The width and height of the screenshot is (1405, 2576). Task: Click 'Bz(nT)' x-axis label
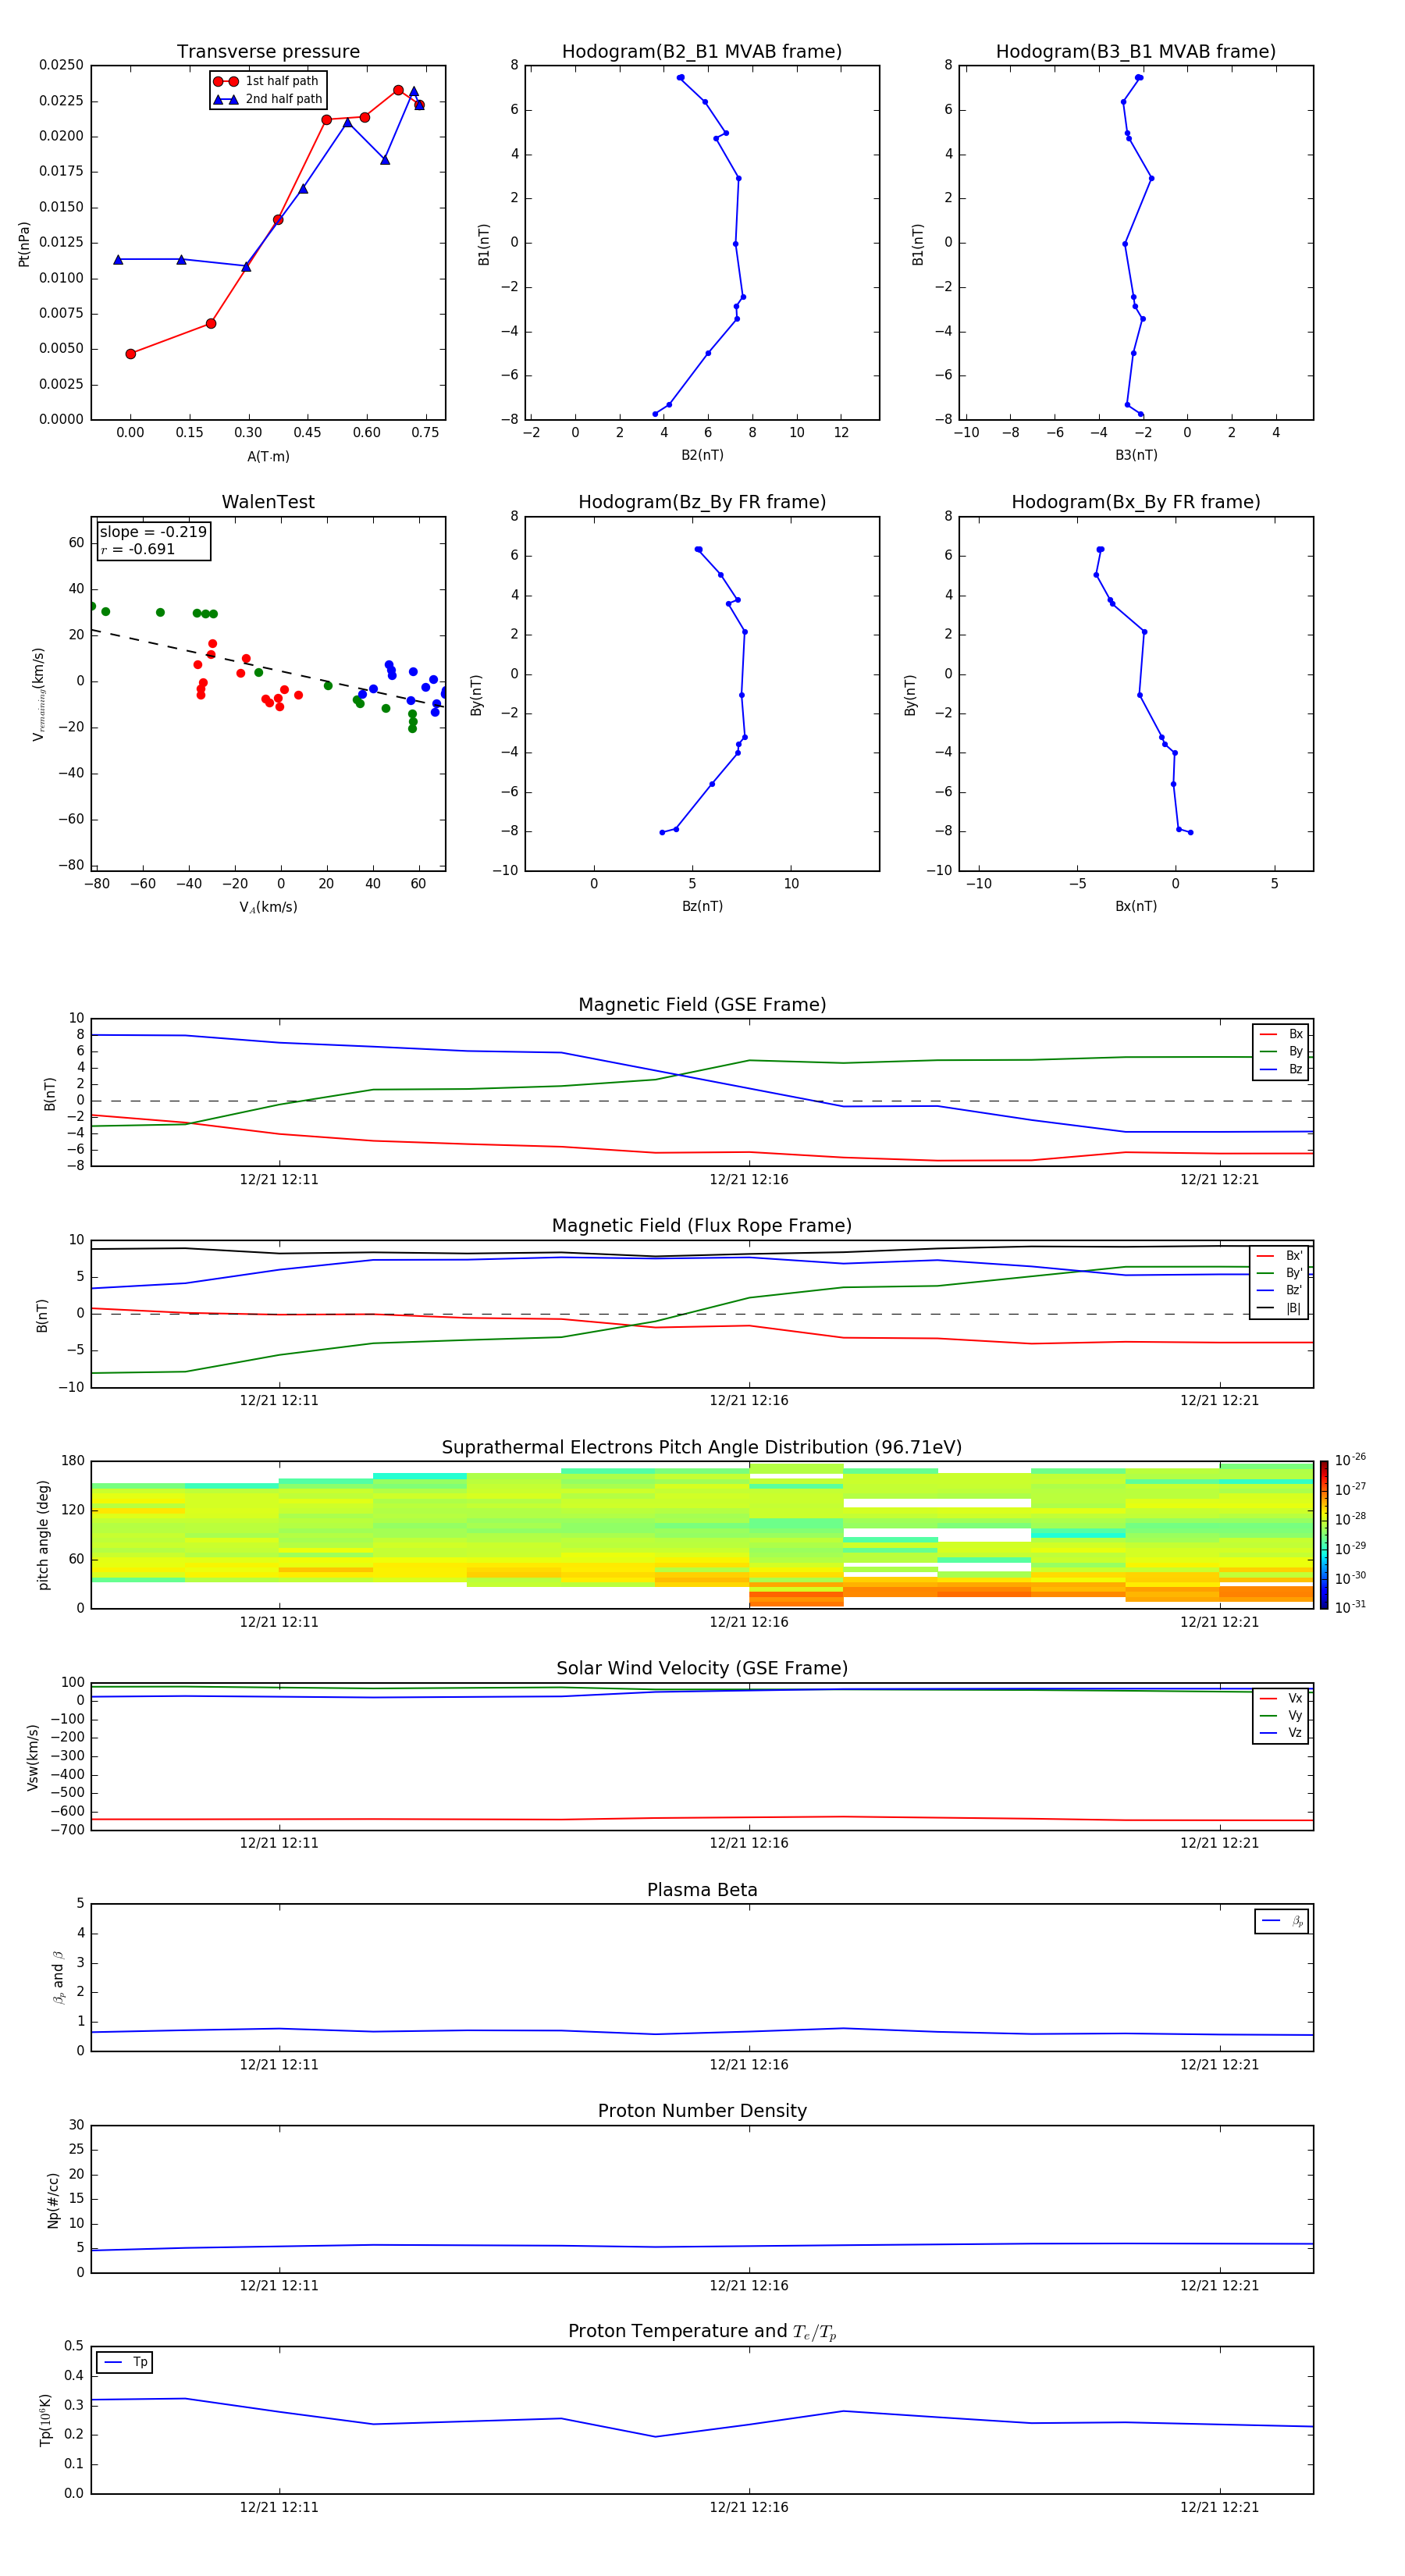[702, 906]
